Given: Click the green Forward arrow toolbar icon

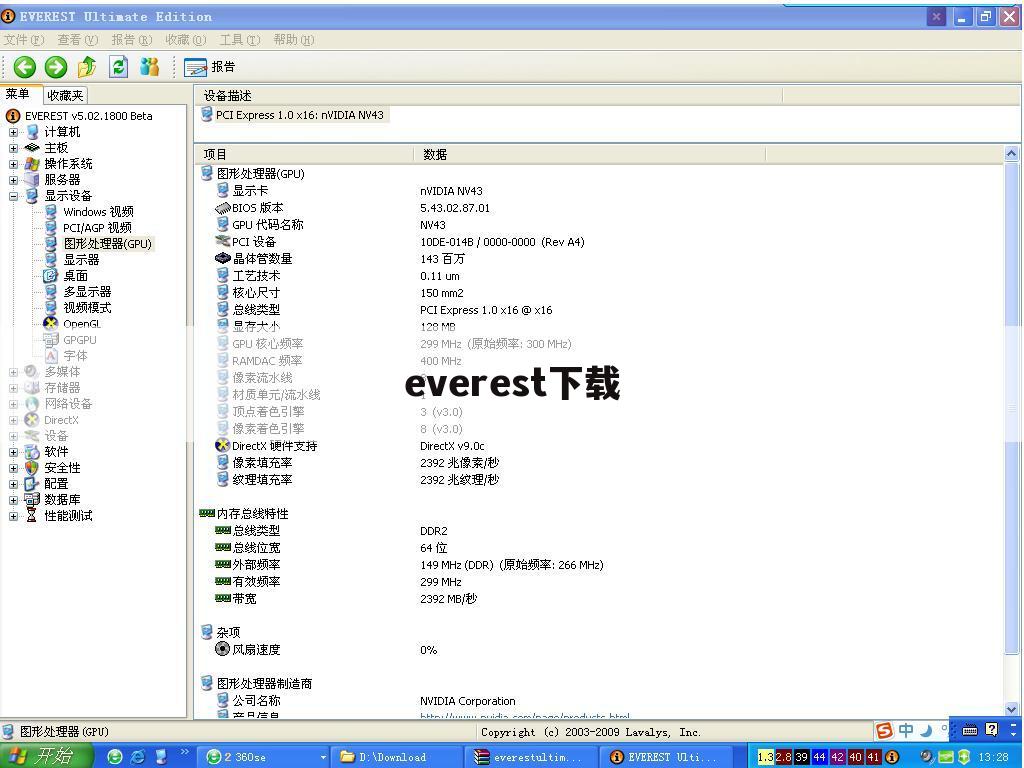Looking at the screenshot, I should (56, 67).
